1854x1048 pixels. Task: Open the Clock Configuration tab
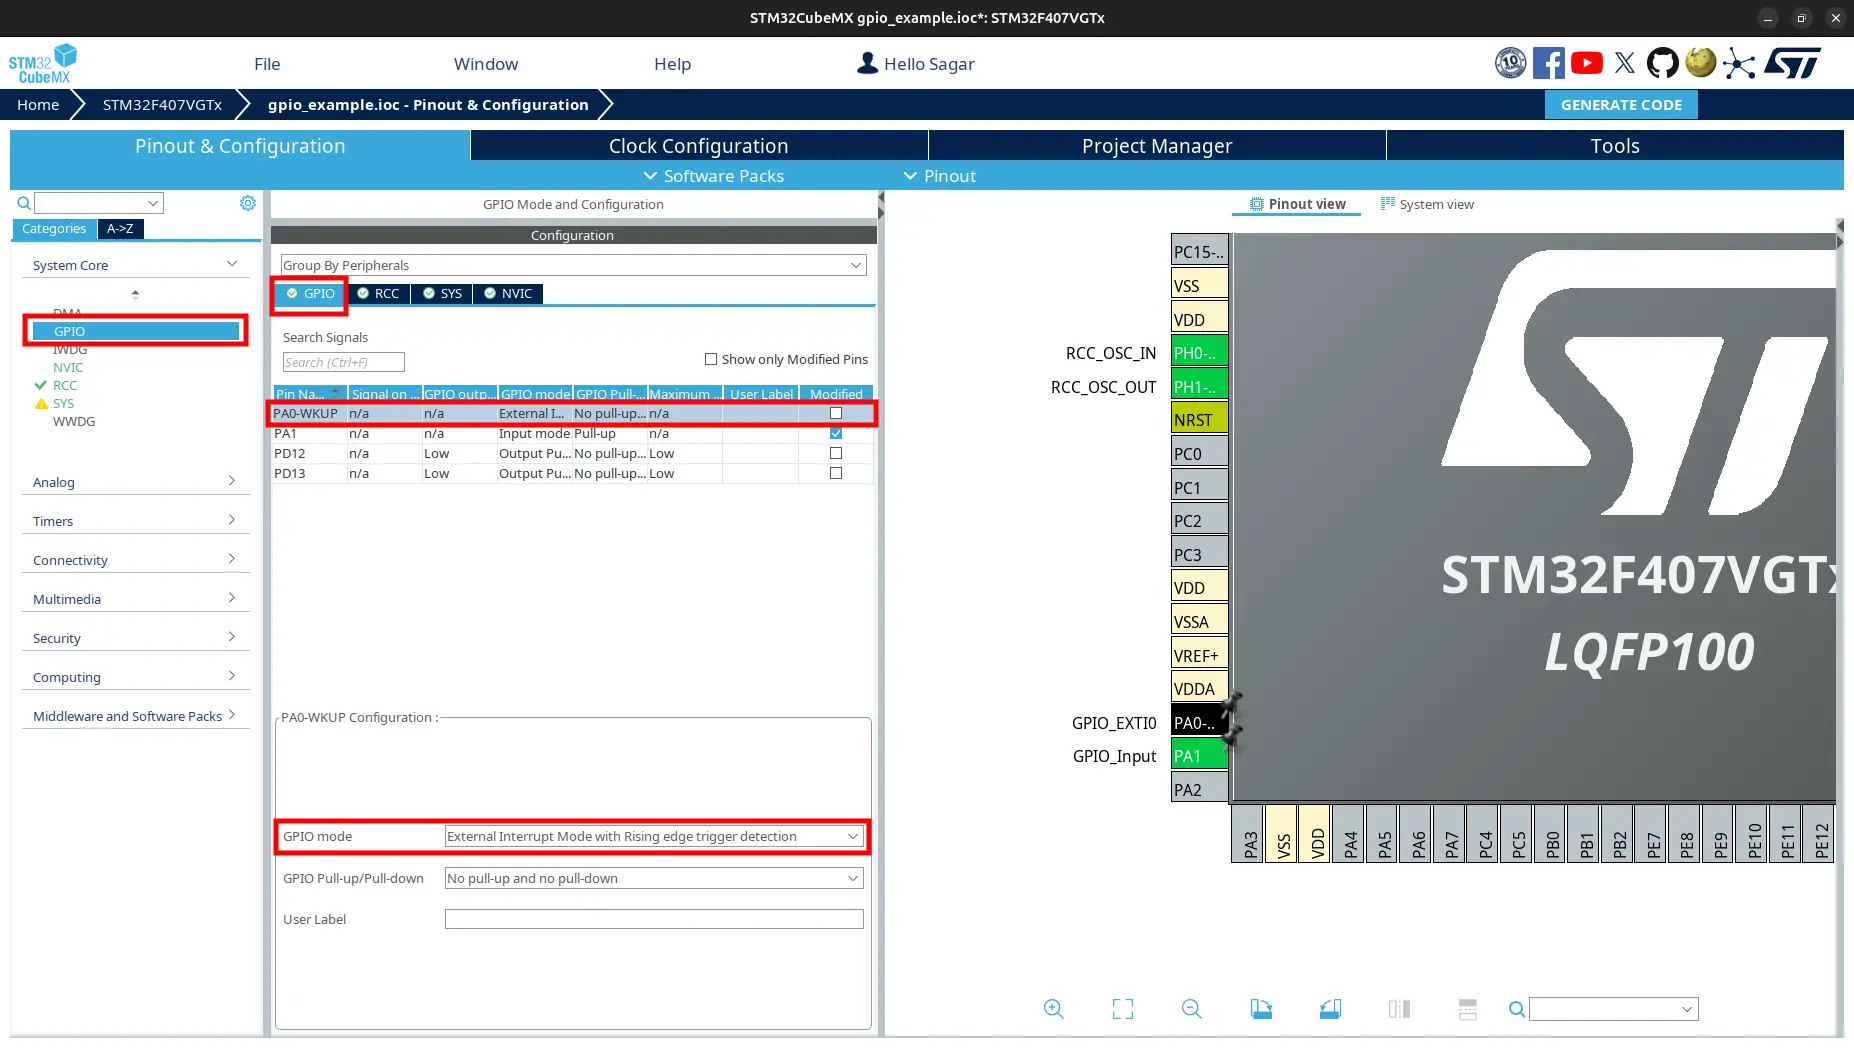tap(698, 146)
